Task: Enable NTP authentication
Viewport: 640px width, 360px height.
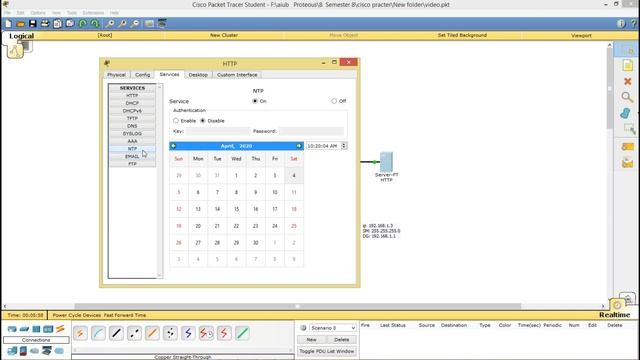Action: click(x=176, y=121)
